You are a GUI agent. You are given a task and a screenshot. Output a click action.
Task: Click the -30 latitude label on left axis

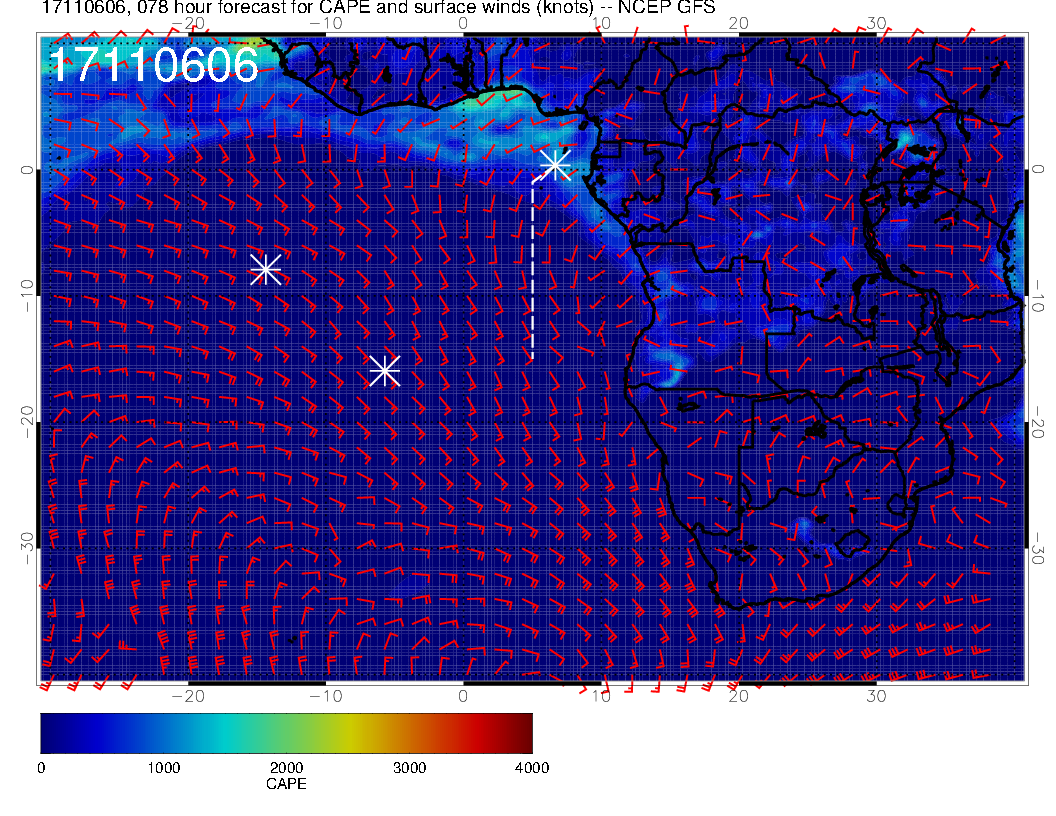pyautogui.click(x=26, y=549)
